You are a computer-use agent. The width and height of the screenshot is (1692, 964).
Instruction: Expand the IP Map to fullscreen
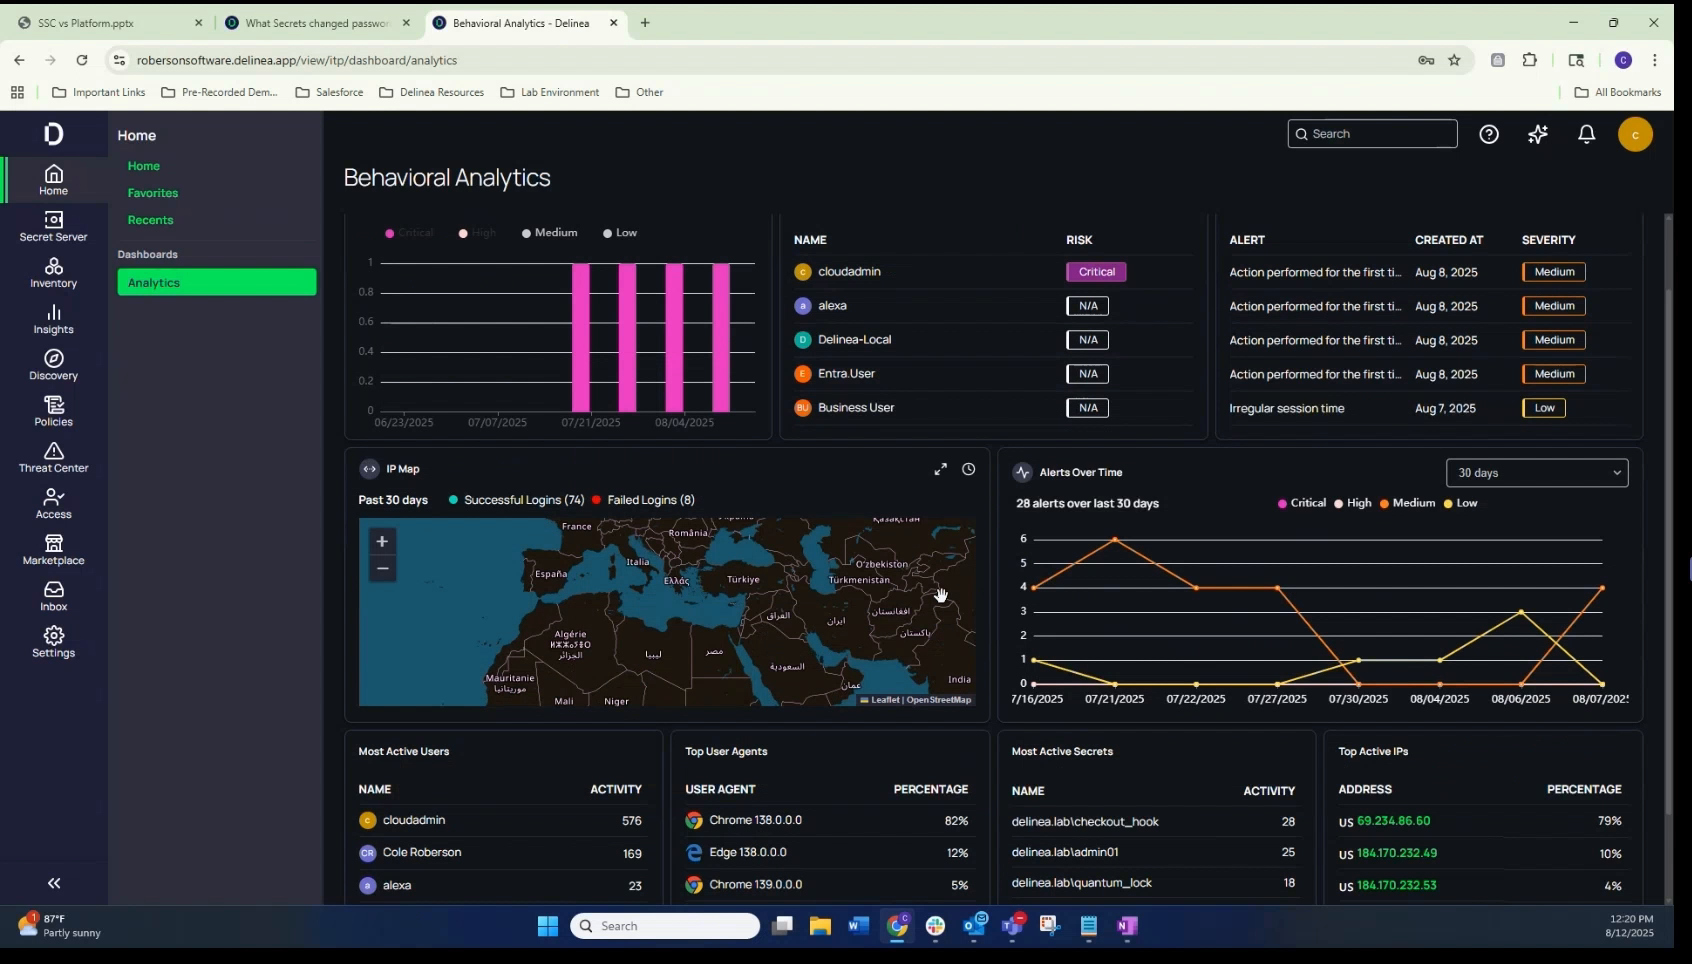click(x=939, y=468)
